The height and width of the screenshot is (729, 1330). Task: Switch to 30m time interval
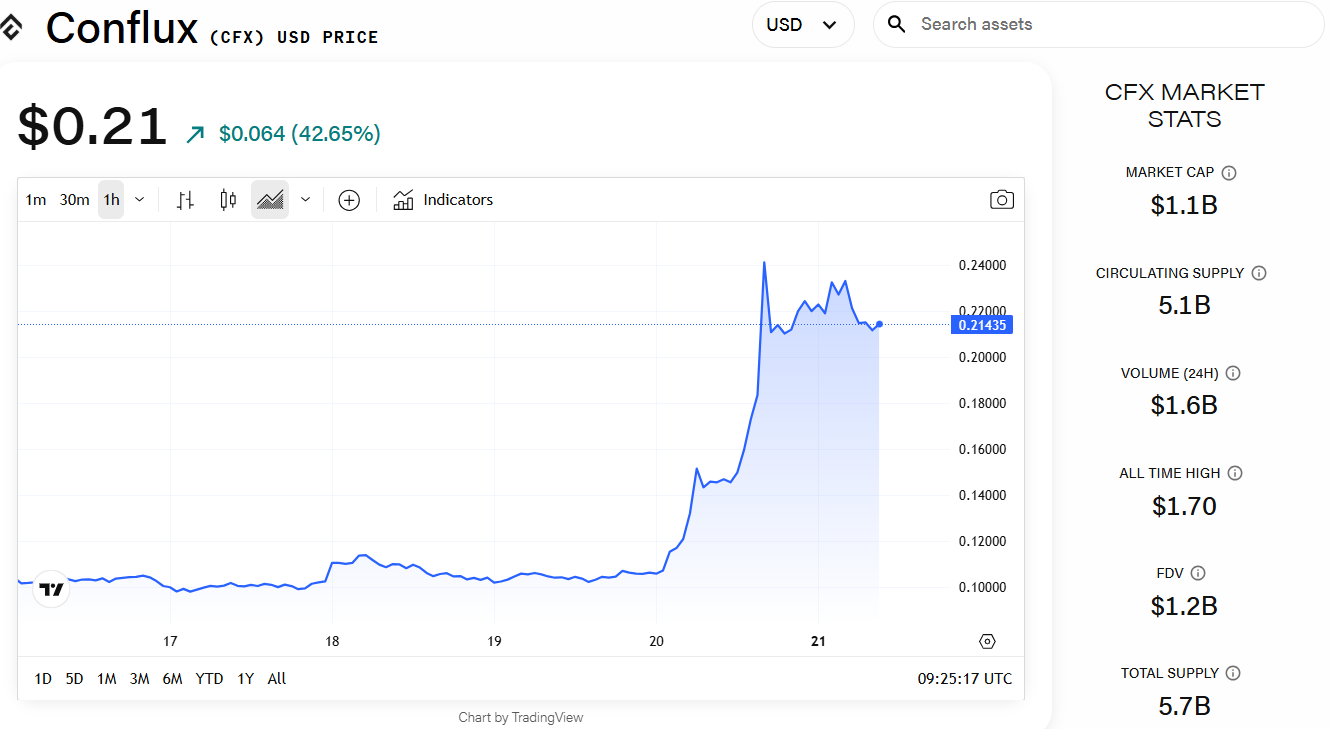point(74,200)
